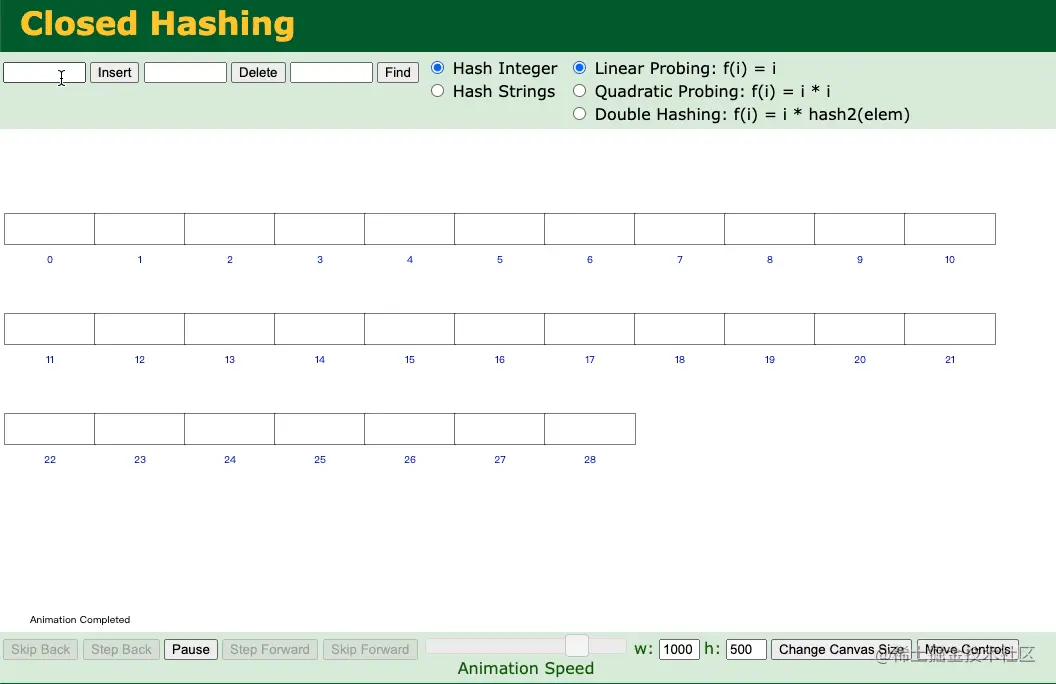Focus the delete value input field
This screenshot has height=684, width=1056.
185,72
